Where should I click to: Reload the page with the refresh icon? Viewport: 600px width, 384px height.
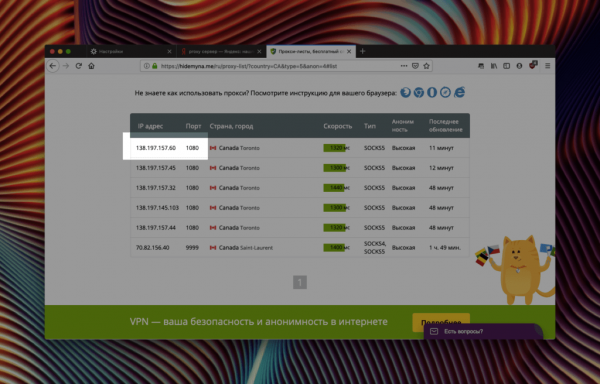(x=78, y=66)
